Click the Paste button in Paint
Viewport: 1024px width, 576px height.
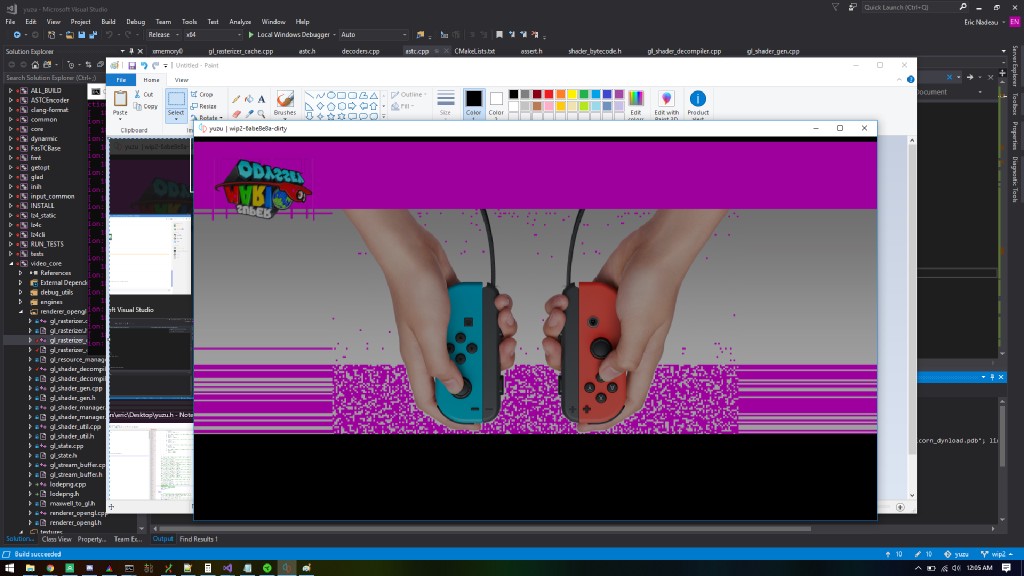120,101
